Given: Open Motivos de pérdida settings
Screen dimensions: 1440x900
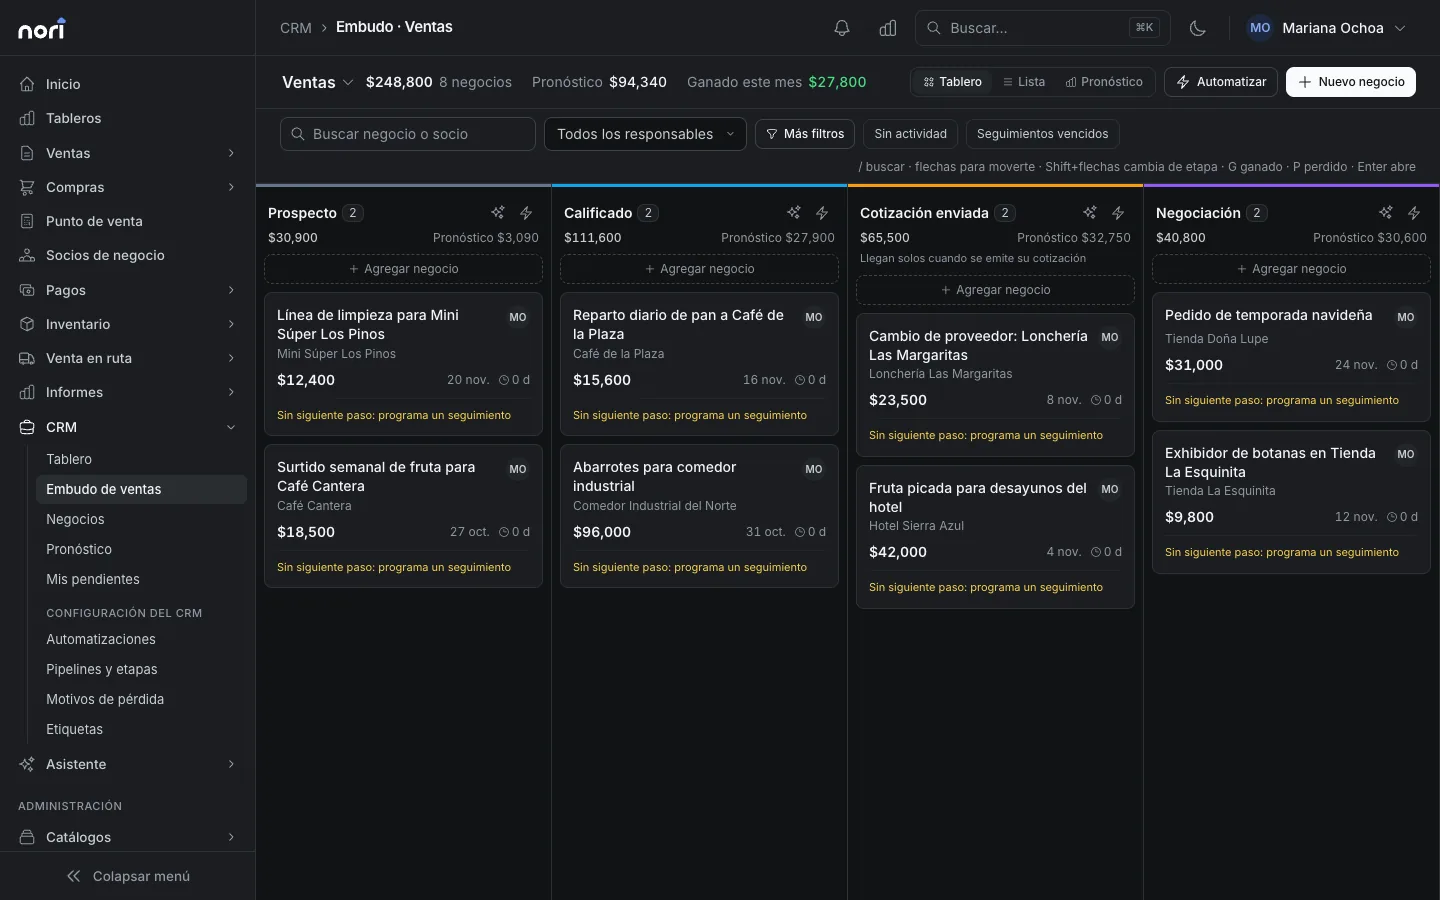Looking at the screenshot, I should pyautogui.click(x=141, y=699).
